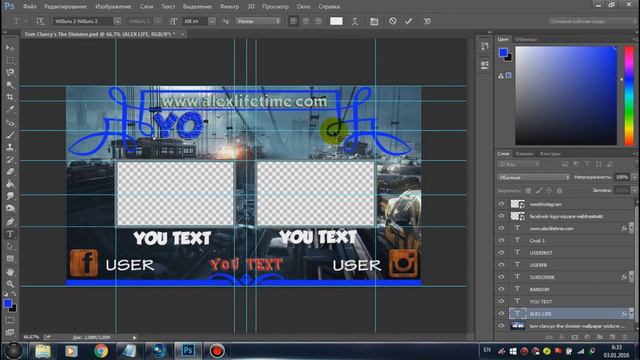
Task: Select the RANDOM layer name
Action: (x=539, y=289)
